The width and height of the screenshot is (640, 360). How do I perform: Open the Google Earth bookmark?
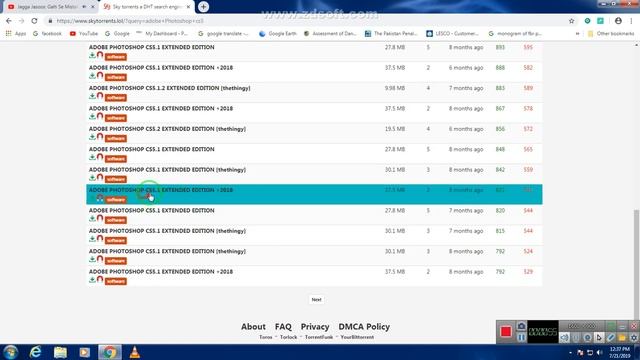pyautogui.click(x=278, y=33)
